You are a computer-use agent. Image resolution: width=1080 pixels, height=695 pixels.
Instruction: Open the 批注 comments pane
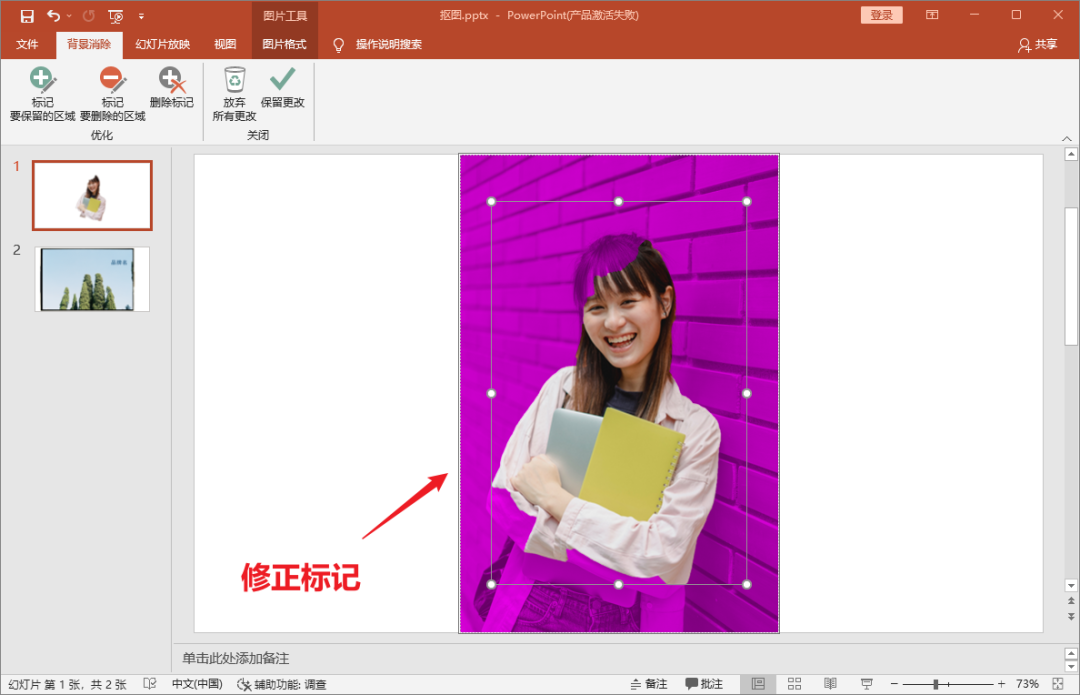pyautogui.click(x=704, y=684)
